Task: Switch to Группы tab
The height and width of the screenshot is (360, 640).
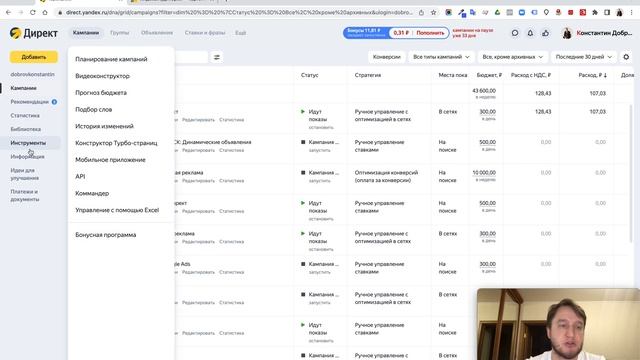Action: click(119, 33)
